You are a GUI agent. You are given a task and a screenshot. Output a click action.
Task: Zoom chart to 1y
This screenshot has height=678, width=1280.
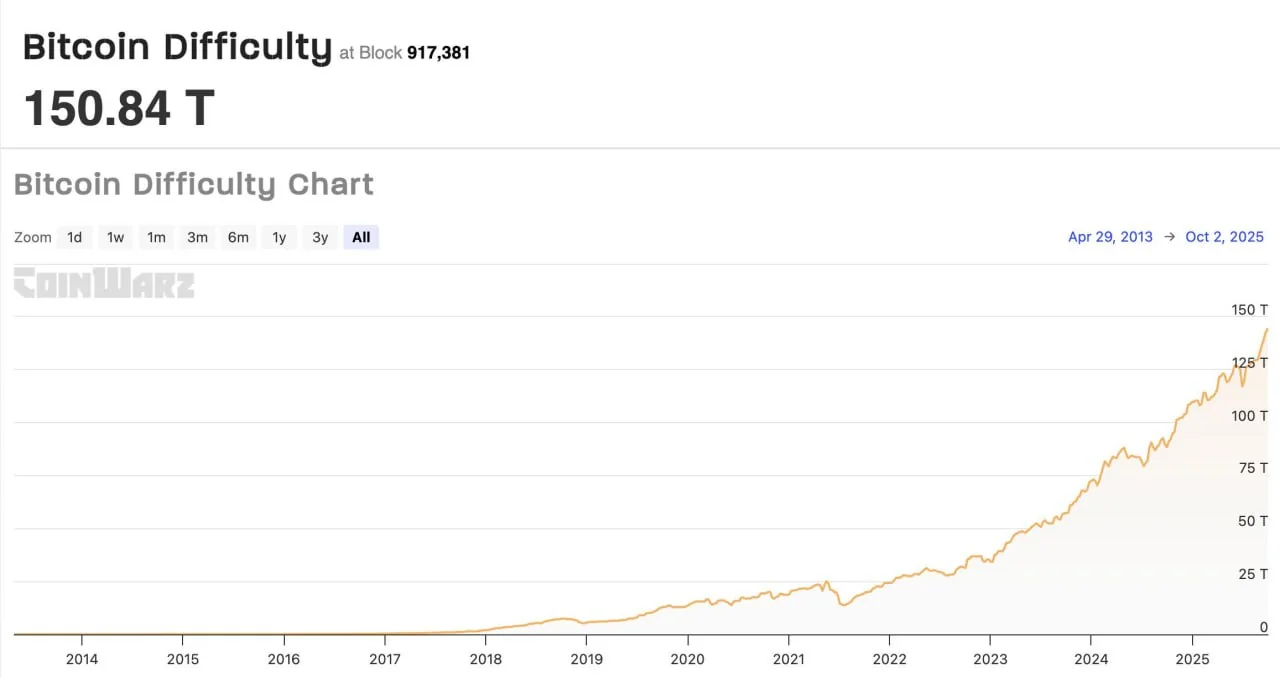[279, 237]
